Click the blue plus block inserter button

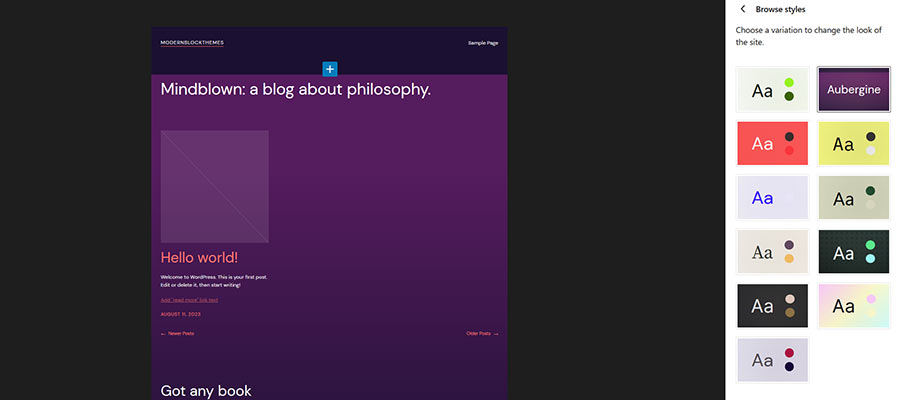[330, 69]
